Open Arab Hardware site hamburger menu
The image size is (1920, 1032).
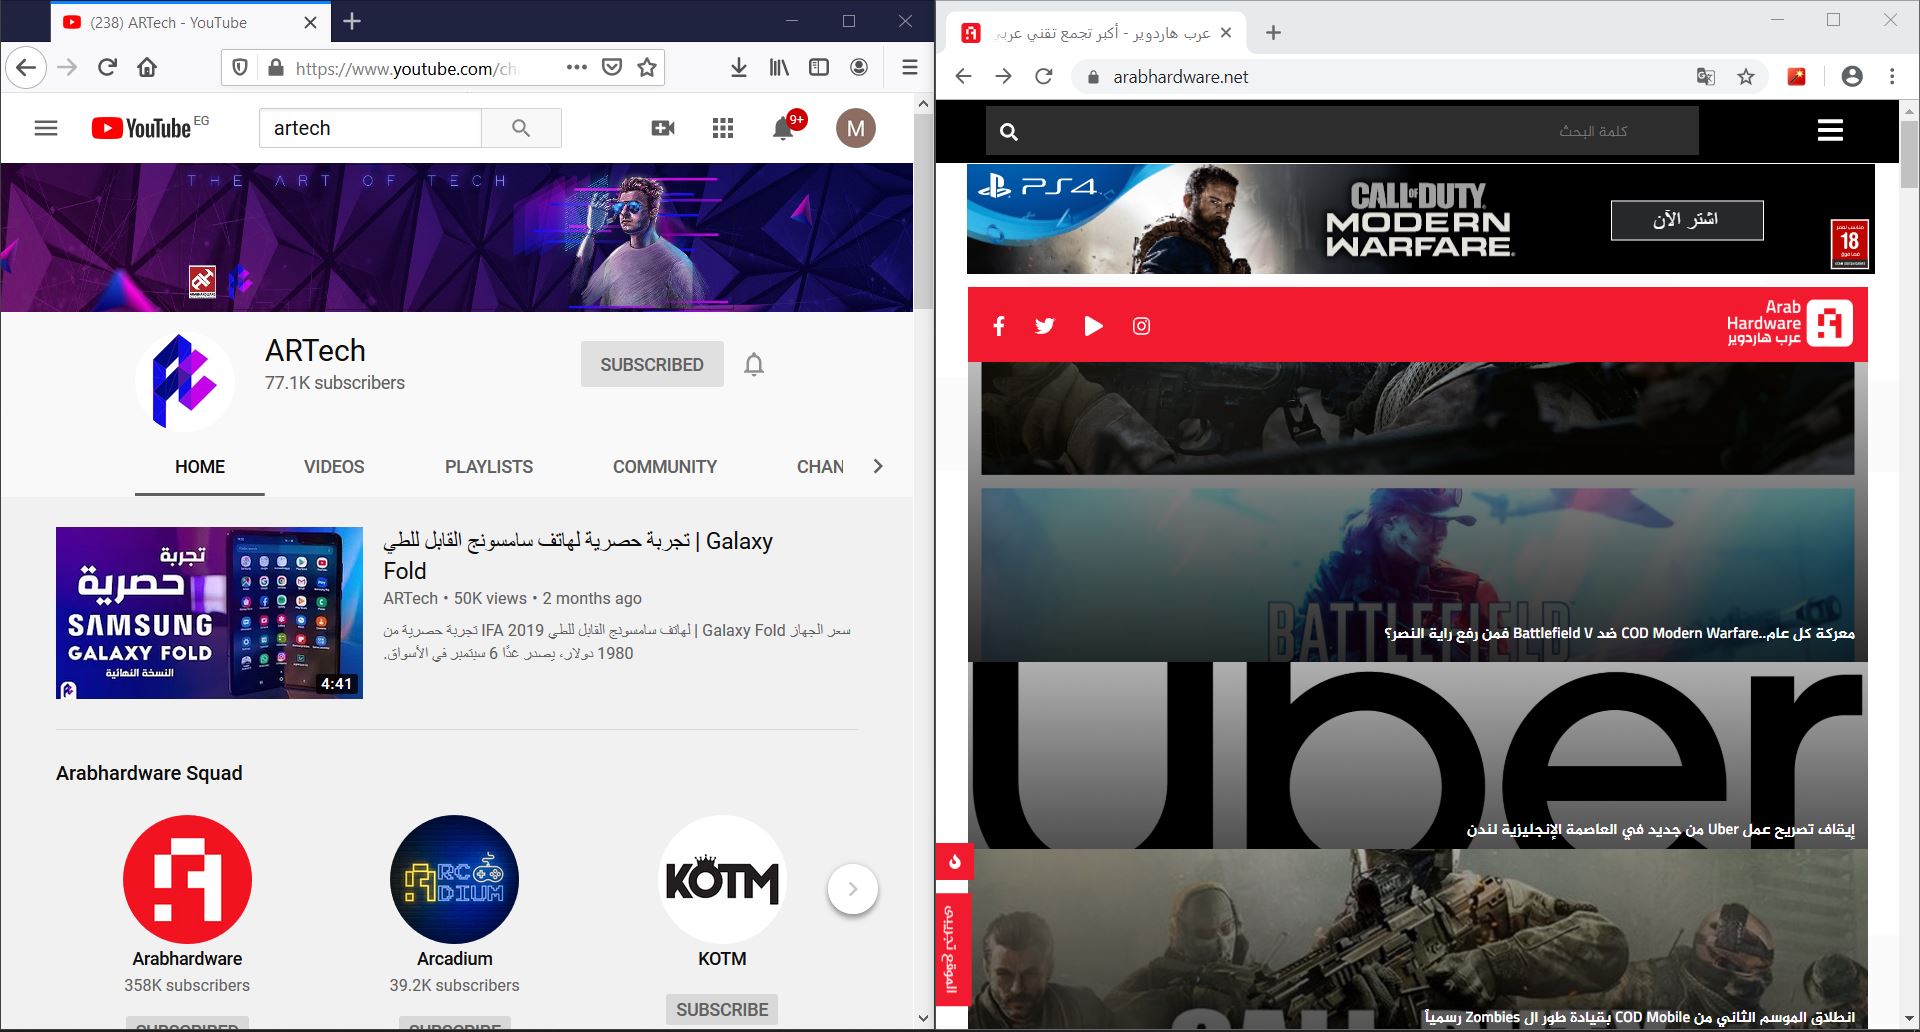1830,130
